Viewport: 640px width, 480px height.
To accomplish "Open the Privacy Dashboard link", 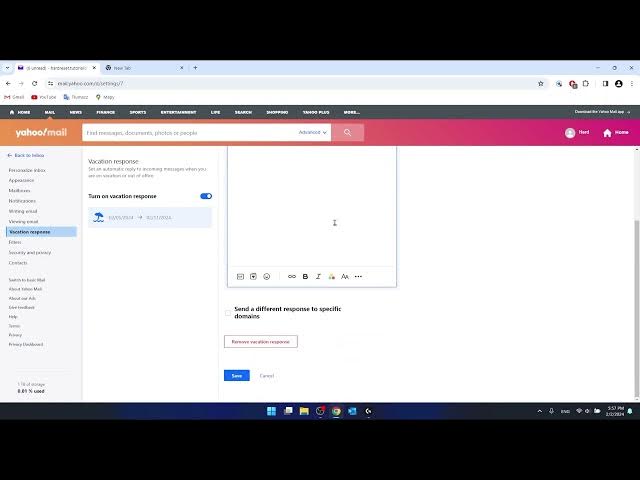I will pyautogui.click(x=26, y=344).
